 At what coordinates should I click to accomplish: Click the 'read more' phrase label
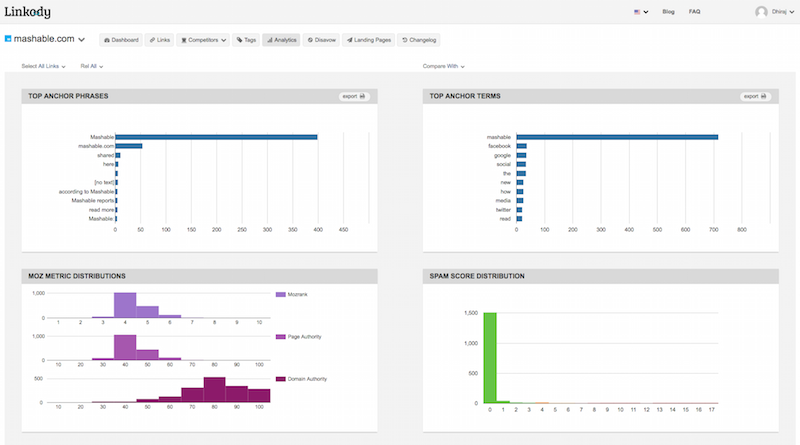point(102,210)
